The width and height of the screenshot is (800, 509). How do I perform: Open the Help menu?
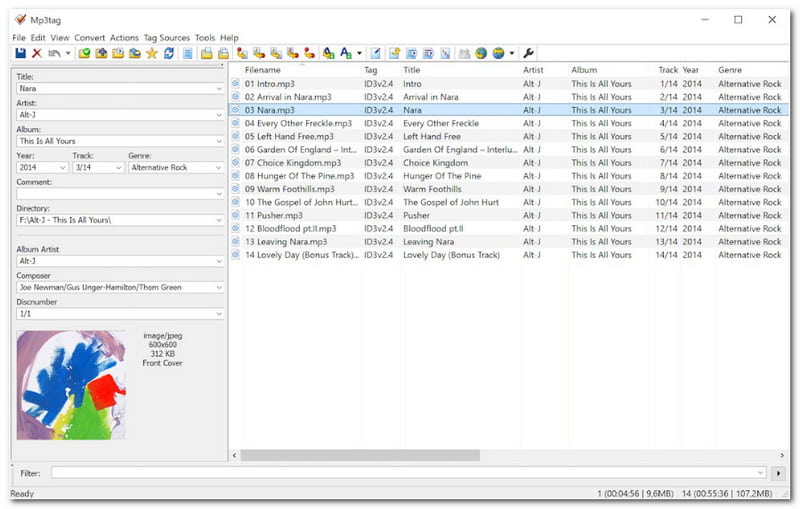pos(229,38)
